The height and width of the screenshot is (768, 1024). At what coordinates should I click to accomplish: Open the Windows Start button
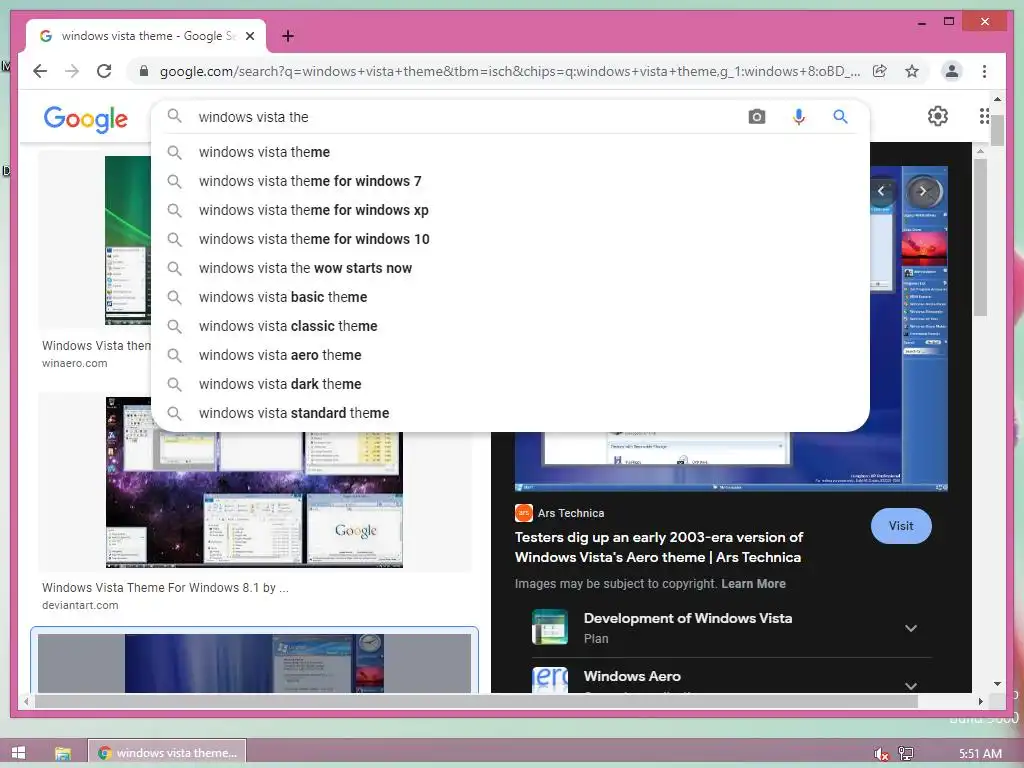[18, 753]
